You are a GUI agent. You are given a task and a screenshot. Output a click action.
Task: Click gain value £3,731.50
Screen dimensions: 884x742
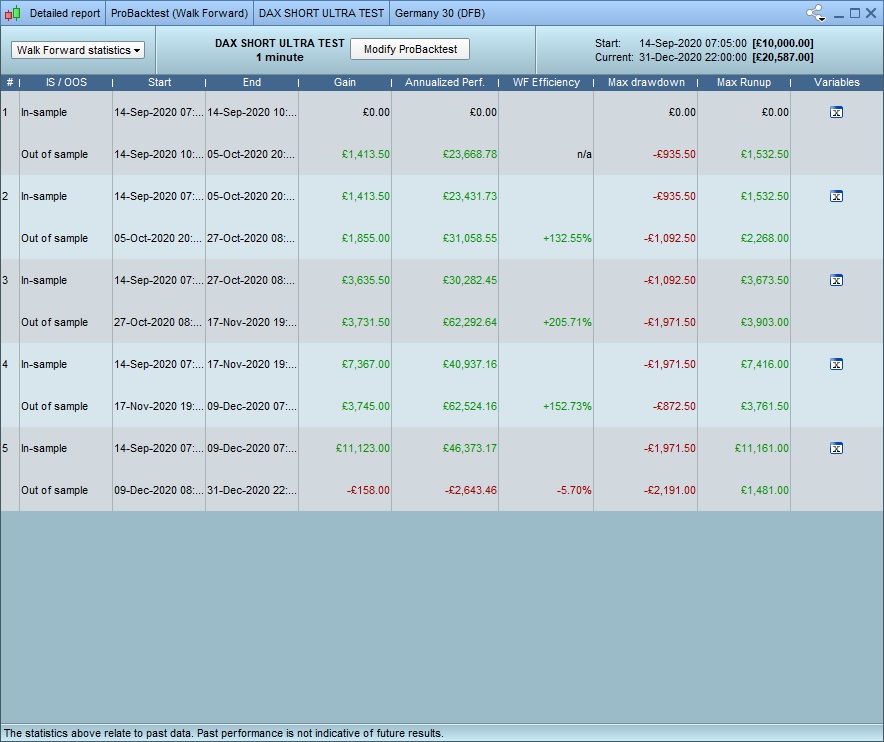[365, 323]
